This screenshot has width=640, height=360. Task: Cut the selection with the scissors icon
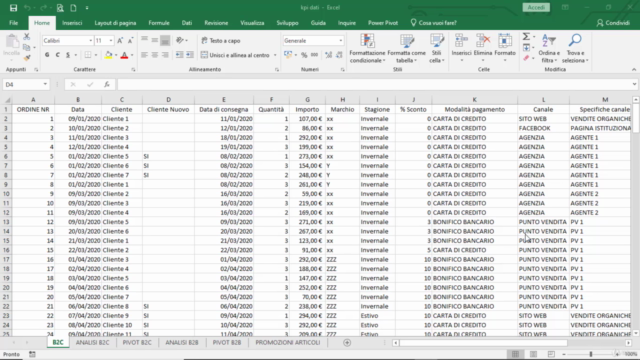[27, 37]
